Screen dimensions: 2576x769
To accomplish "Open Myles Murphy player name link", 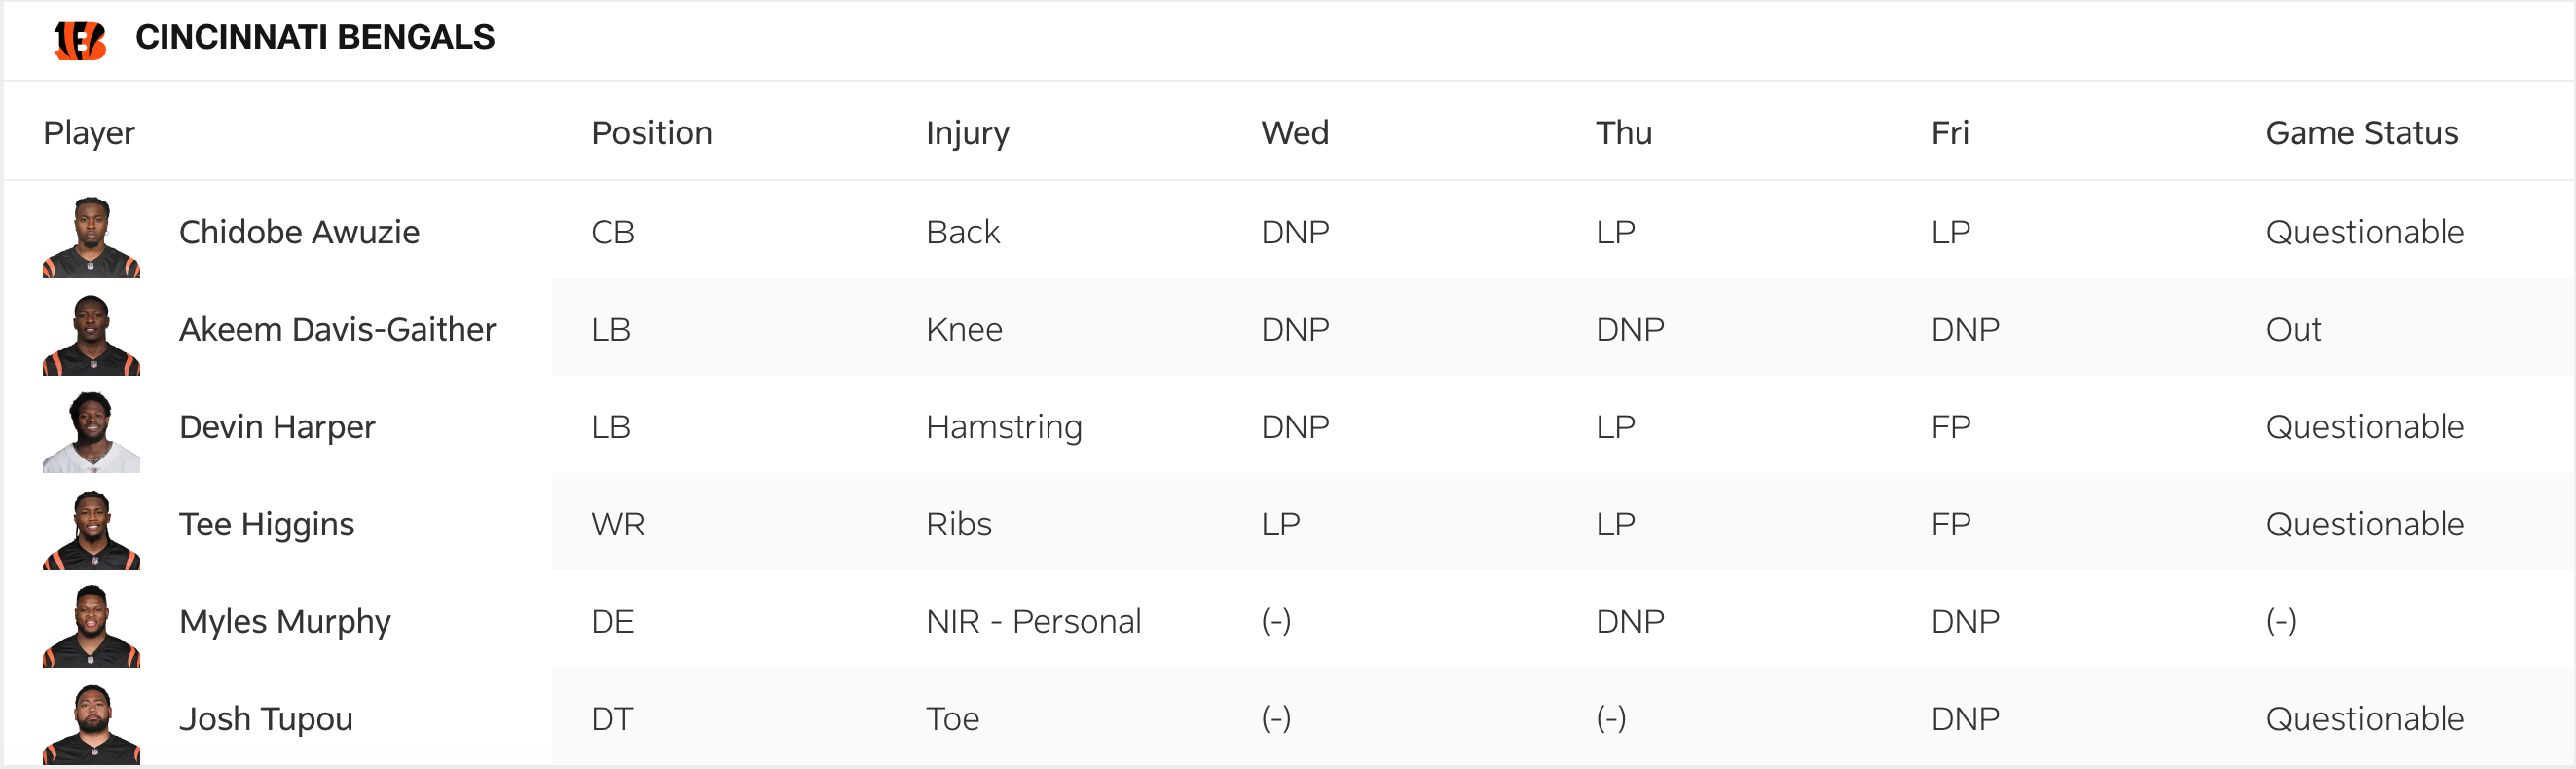I will (x=285, y=621).
